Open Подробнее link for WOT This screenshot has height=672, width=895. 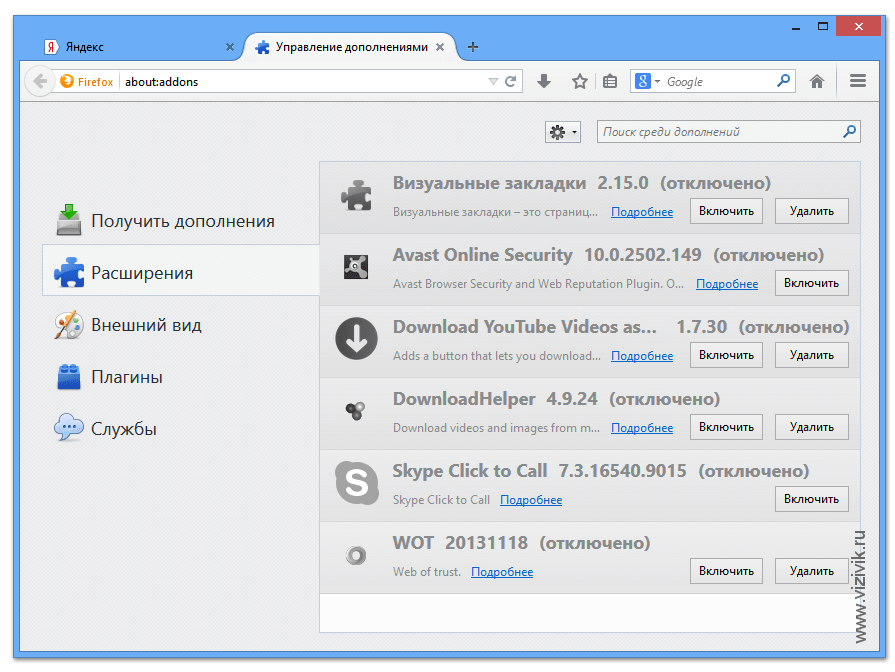(502, 572)
